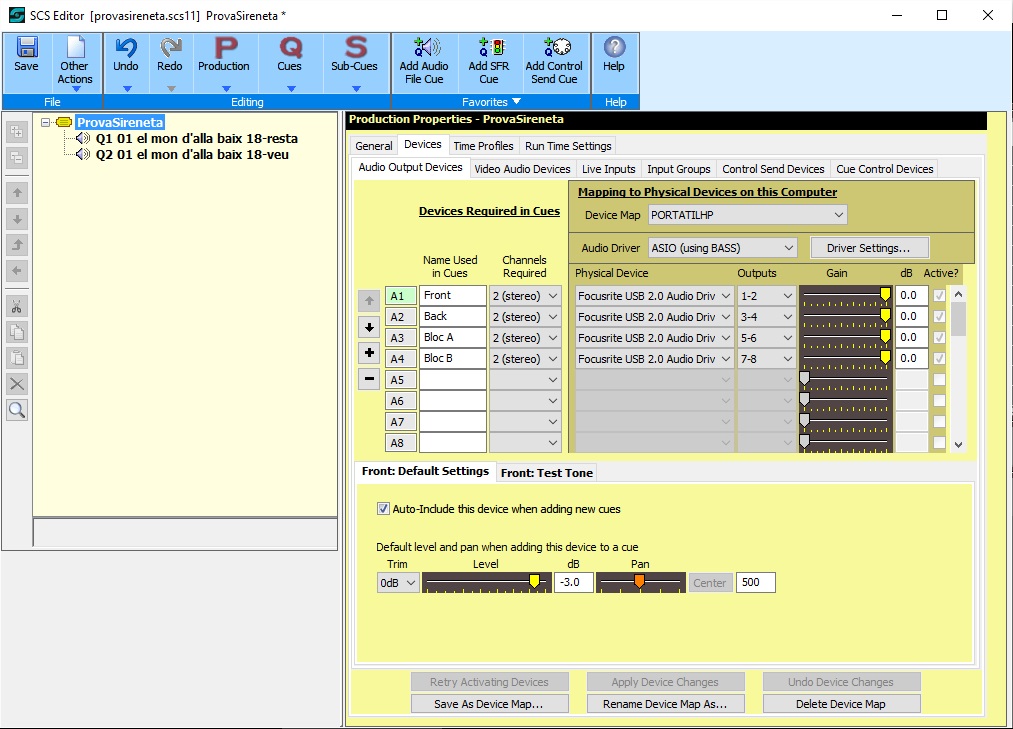The image size is (1013, 729).
Task: Click the default Pan slider handle
Action: click(x=639, y=581)
